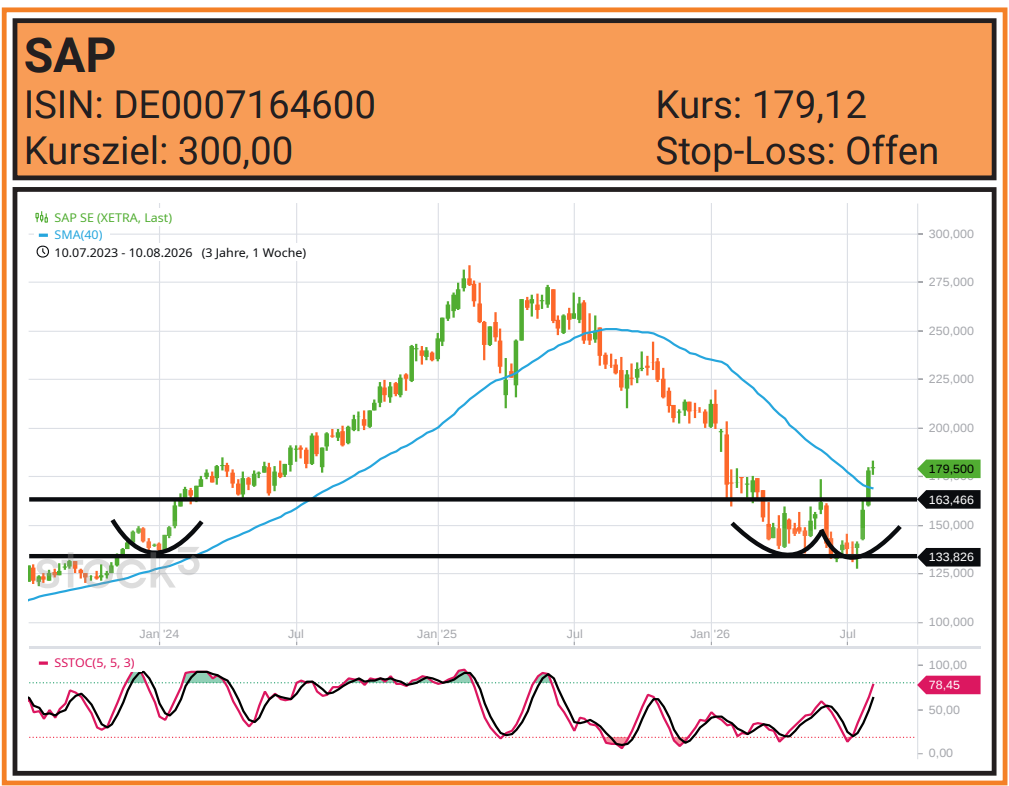The image size is (1009, 786).
Task: Click the 200,000 price axis label
Action: (950, 428)
